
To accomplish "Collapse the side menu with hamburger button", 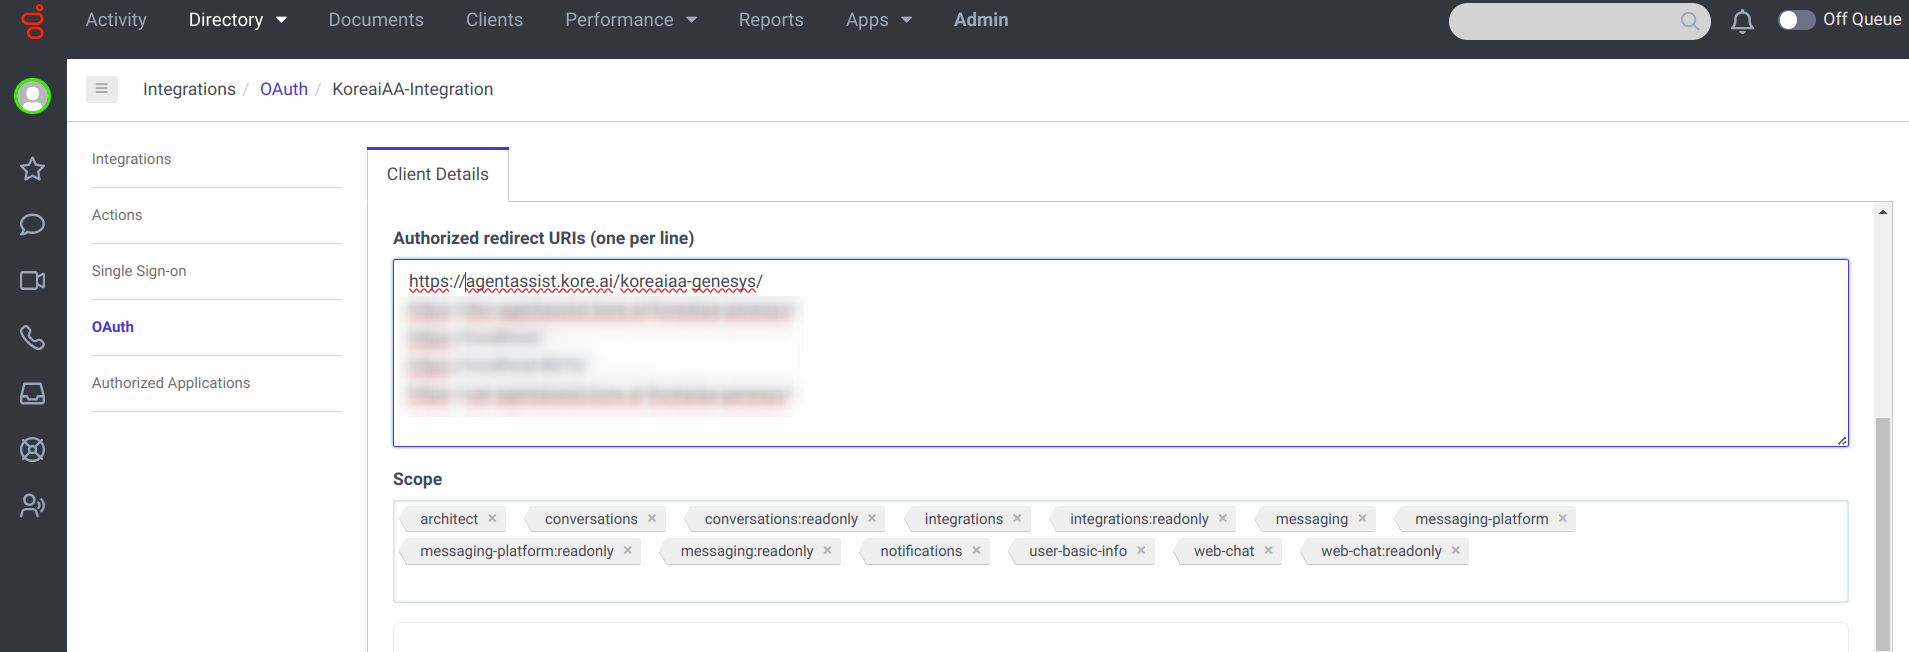I will (102, 89).
